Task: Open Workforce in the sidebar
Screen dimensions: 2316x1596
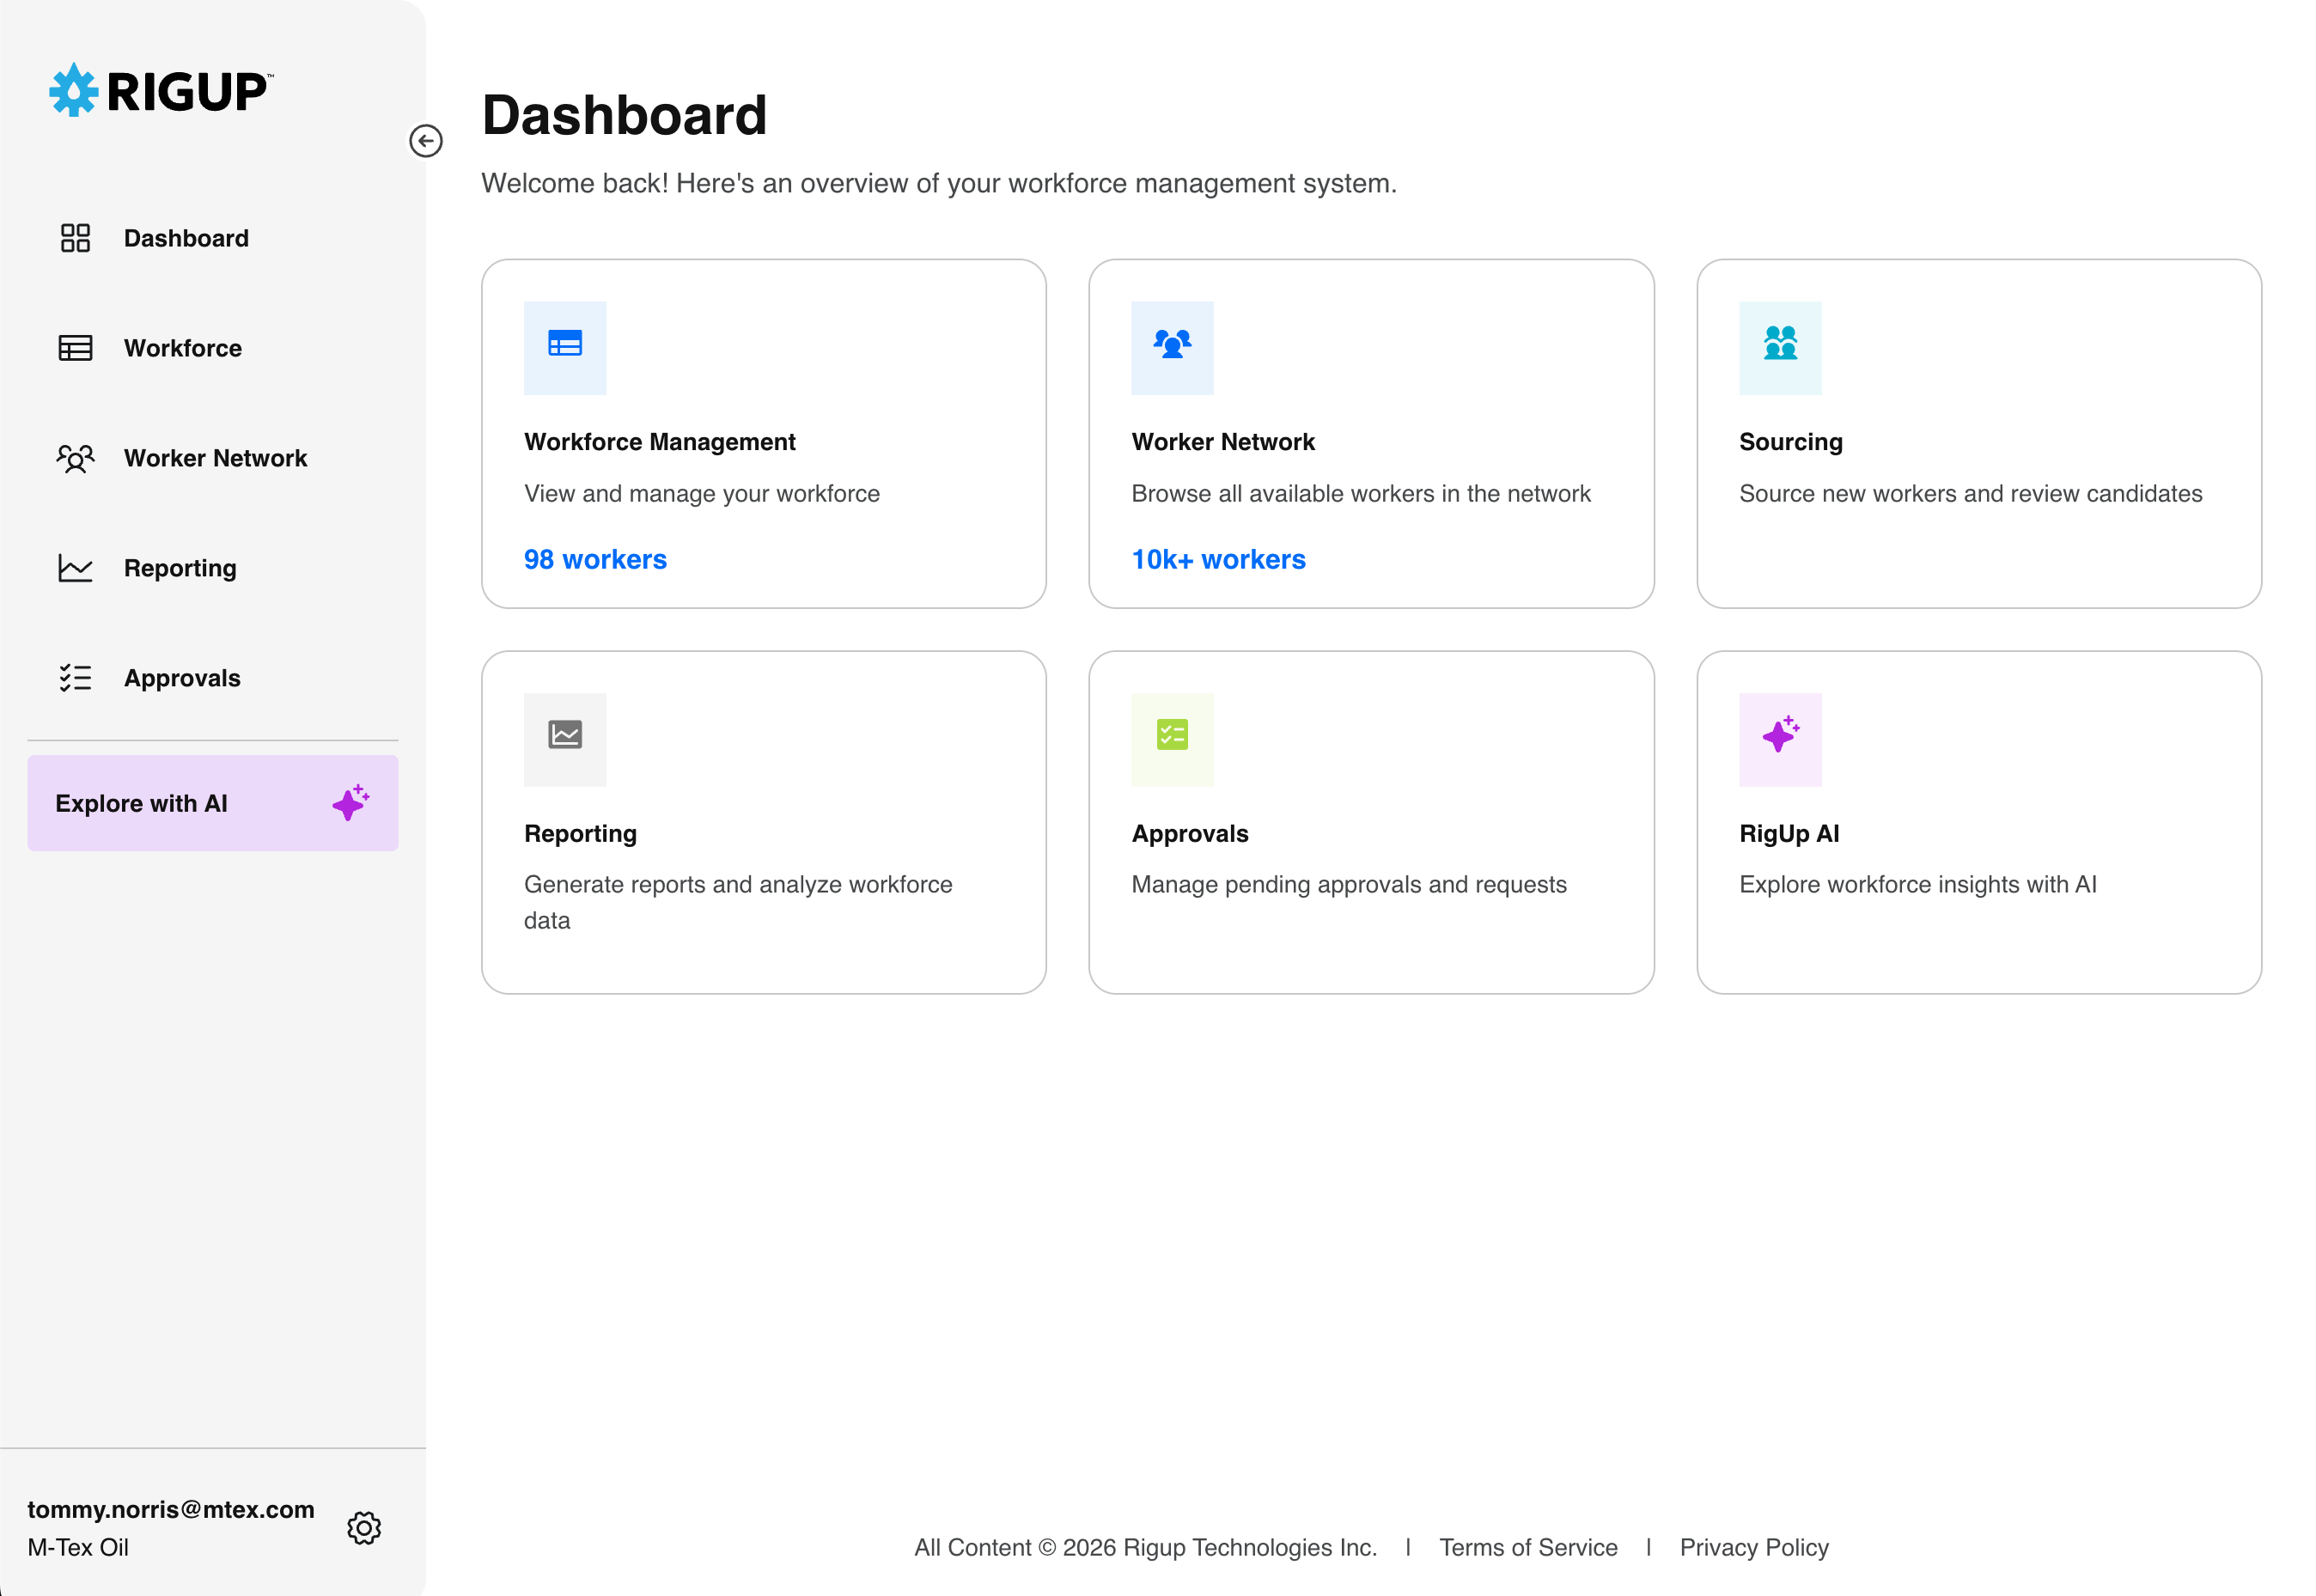Action: 182,348
